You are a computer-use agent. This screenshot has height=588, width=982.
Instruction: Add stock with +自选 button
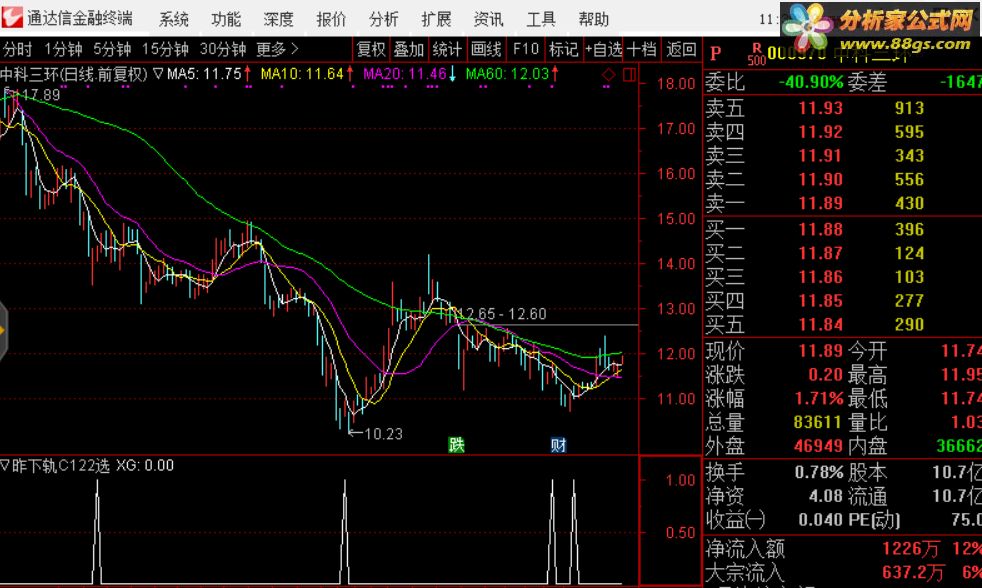pos(604,49)
